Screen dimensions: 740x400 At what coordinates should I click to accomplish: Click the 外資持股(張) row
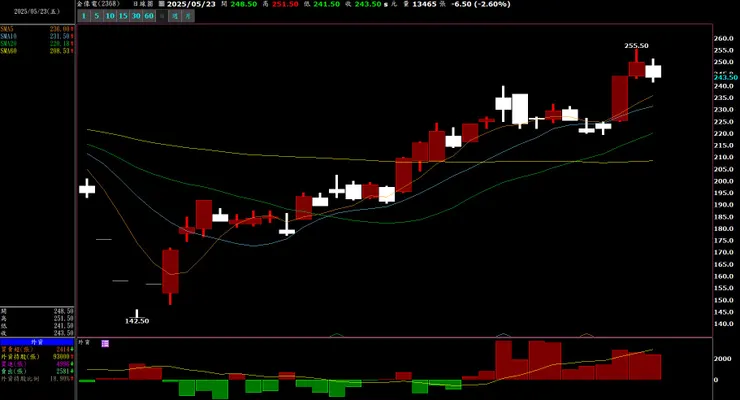[37, 357]
